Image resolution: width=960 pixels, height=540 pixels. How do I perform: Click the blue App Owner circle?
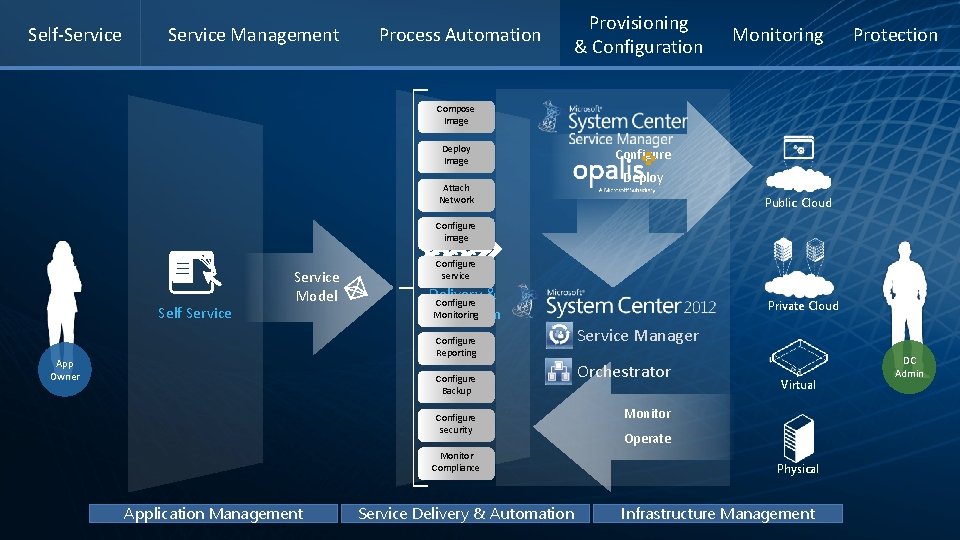coord(64,369)
